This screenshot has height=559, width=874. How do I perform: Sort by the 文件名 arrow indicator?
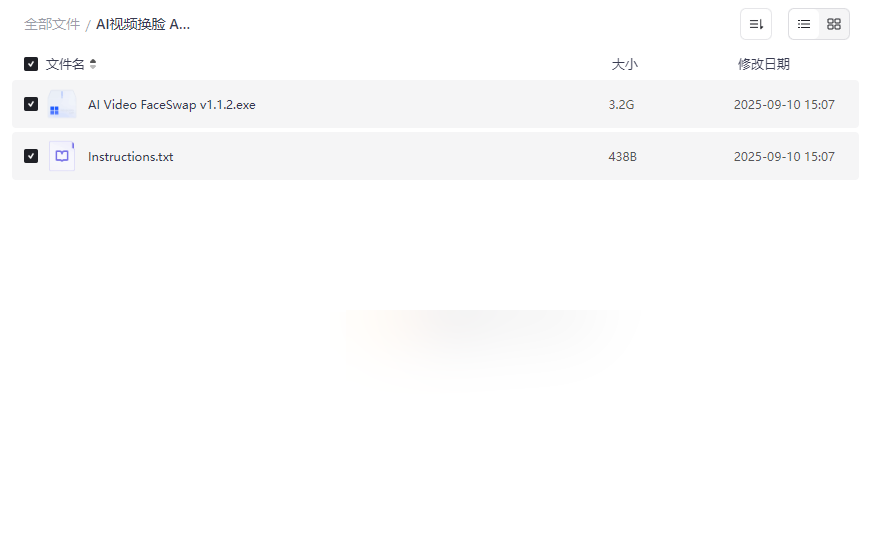coord(93,64)
